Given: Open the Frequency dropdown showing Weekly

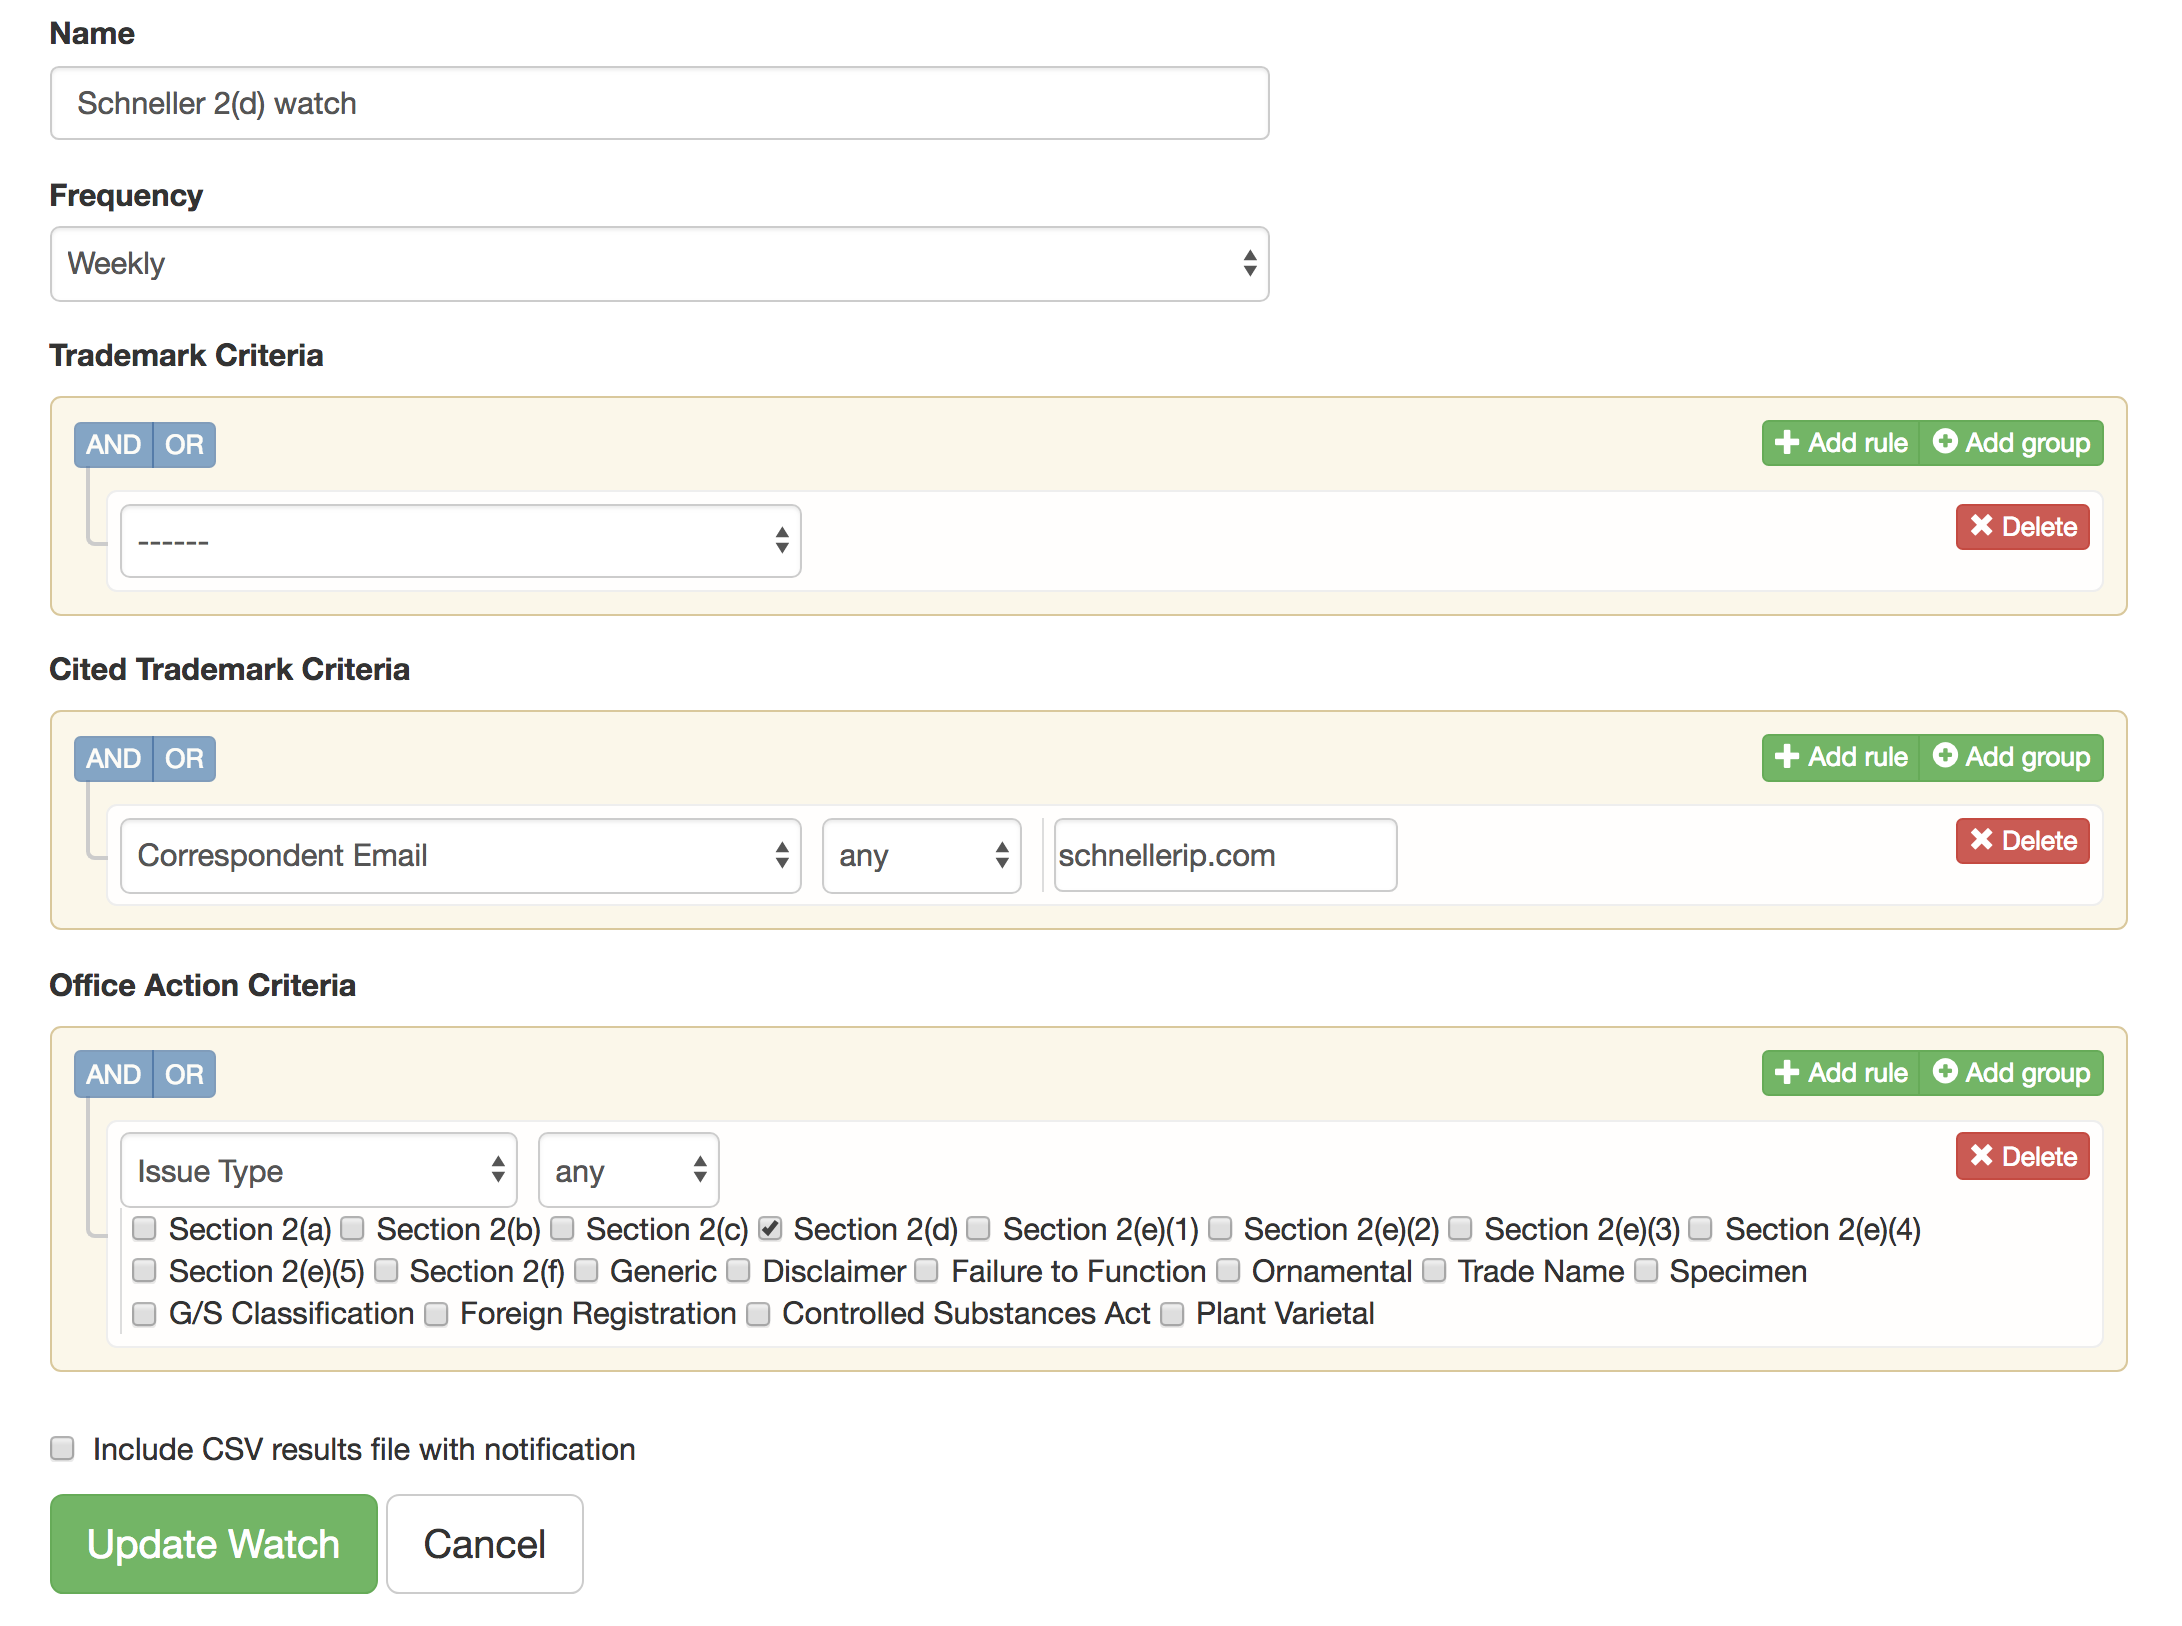Looking at the screenshot, I should pos(659,264).
